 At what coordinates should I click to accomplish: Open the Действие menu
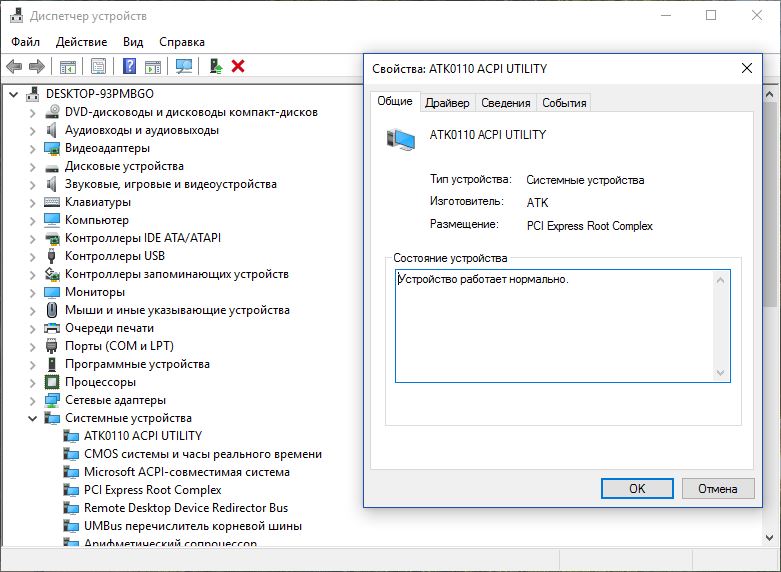click(x=81, y=42)
